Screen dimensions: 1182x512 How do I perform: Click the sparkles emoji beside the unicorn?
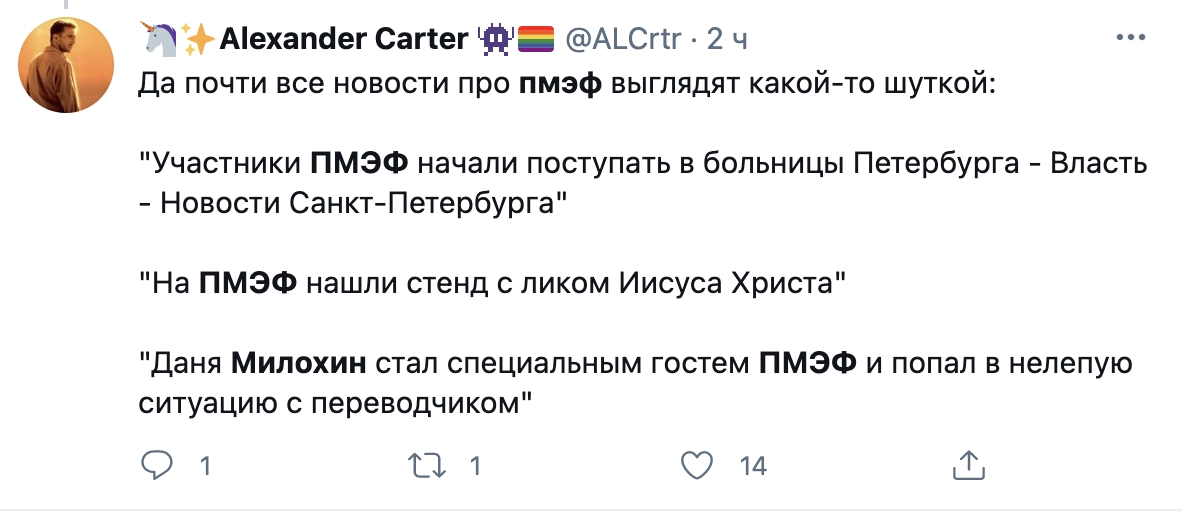pos(200,39)
